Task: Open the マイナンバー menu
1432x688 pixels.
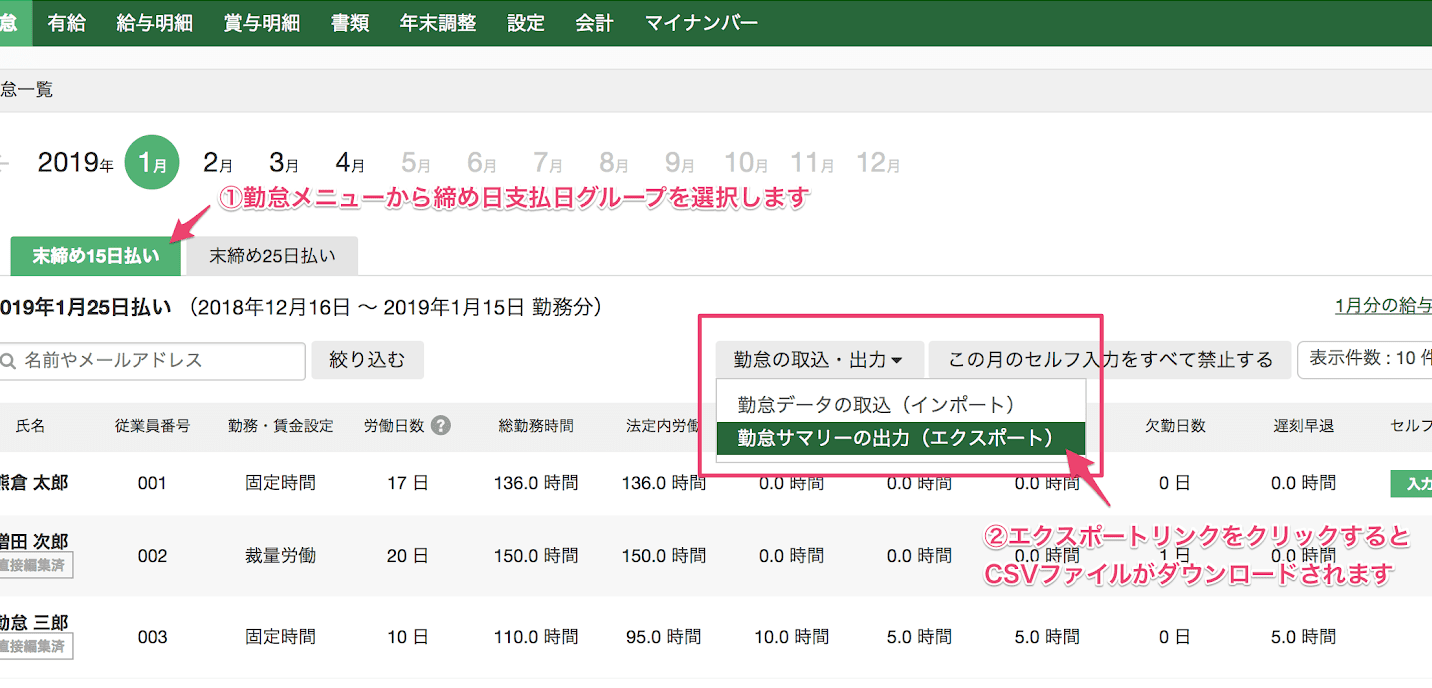Action: [701, 23]
